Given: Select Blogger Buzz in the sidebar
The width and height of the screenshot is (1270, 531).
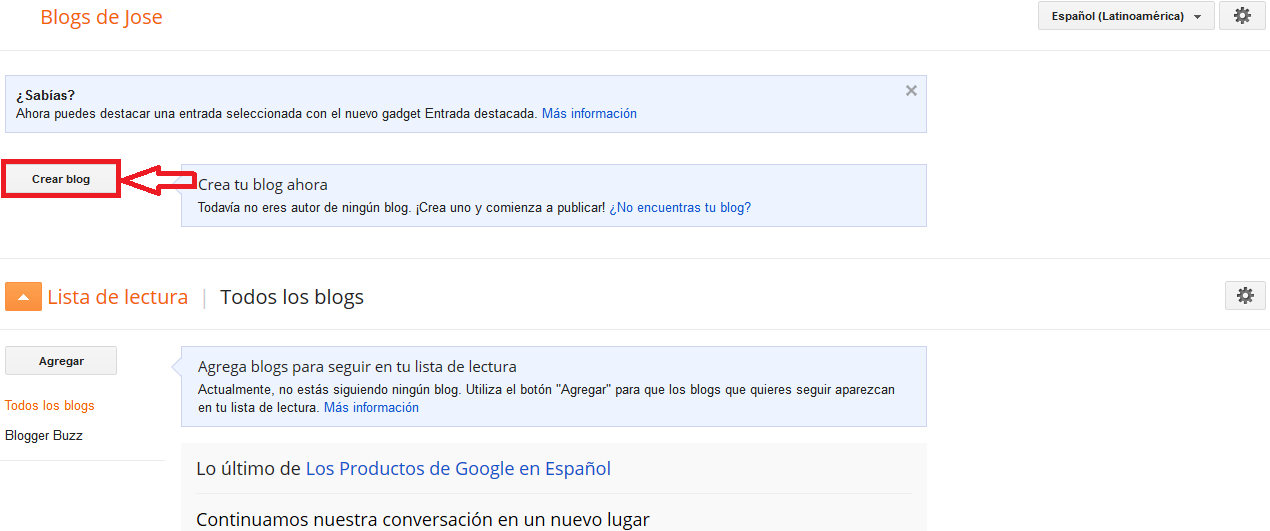Looking at the screenshot, I should coord(44,436).
